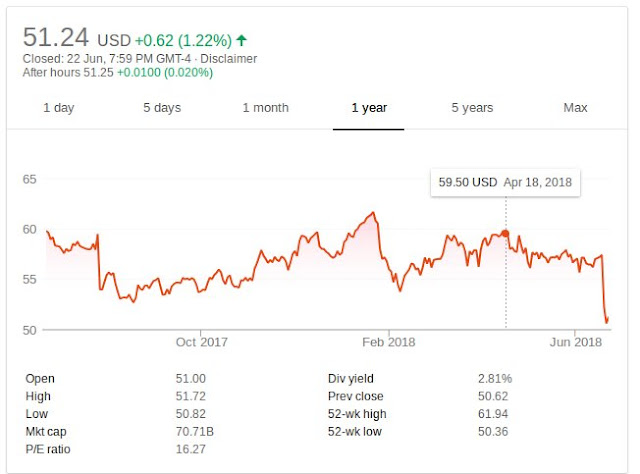Viewport: 640px width, 474px height.
Task: Click the 52-wk high value 61.94
Action: click(493, 413)
